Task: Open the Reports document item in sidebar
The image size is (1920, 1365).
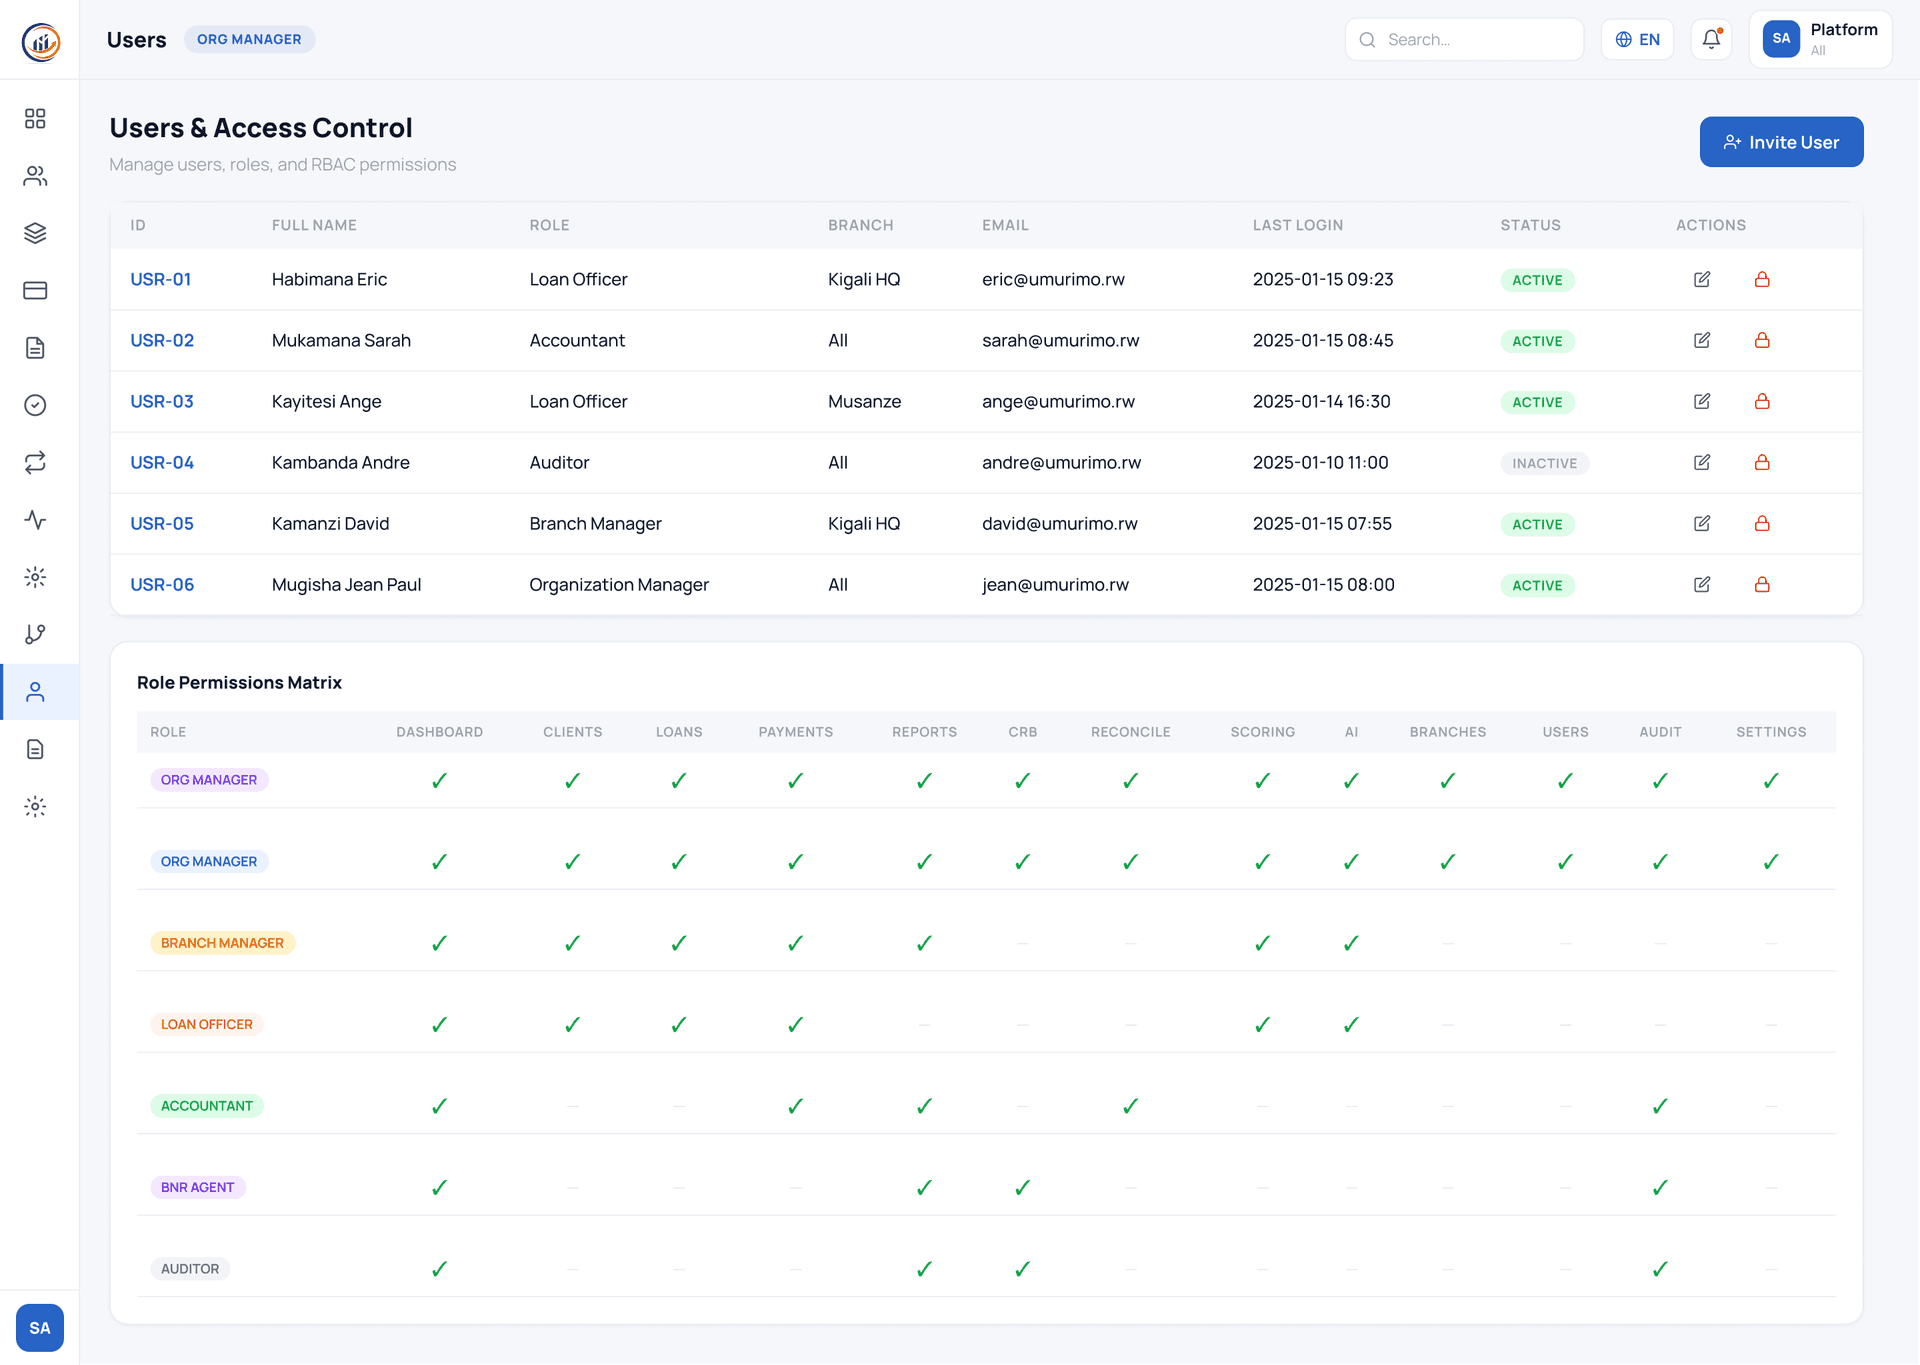Action: (36, 348)
